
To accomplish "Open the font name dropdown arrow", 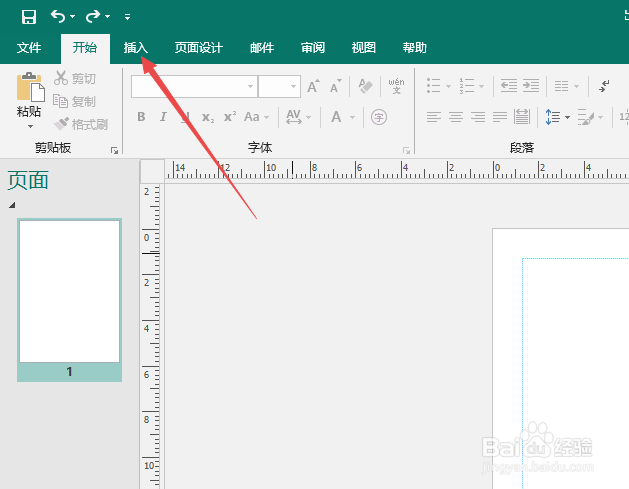I will click(250, 86).
